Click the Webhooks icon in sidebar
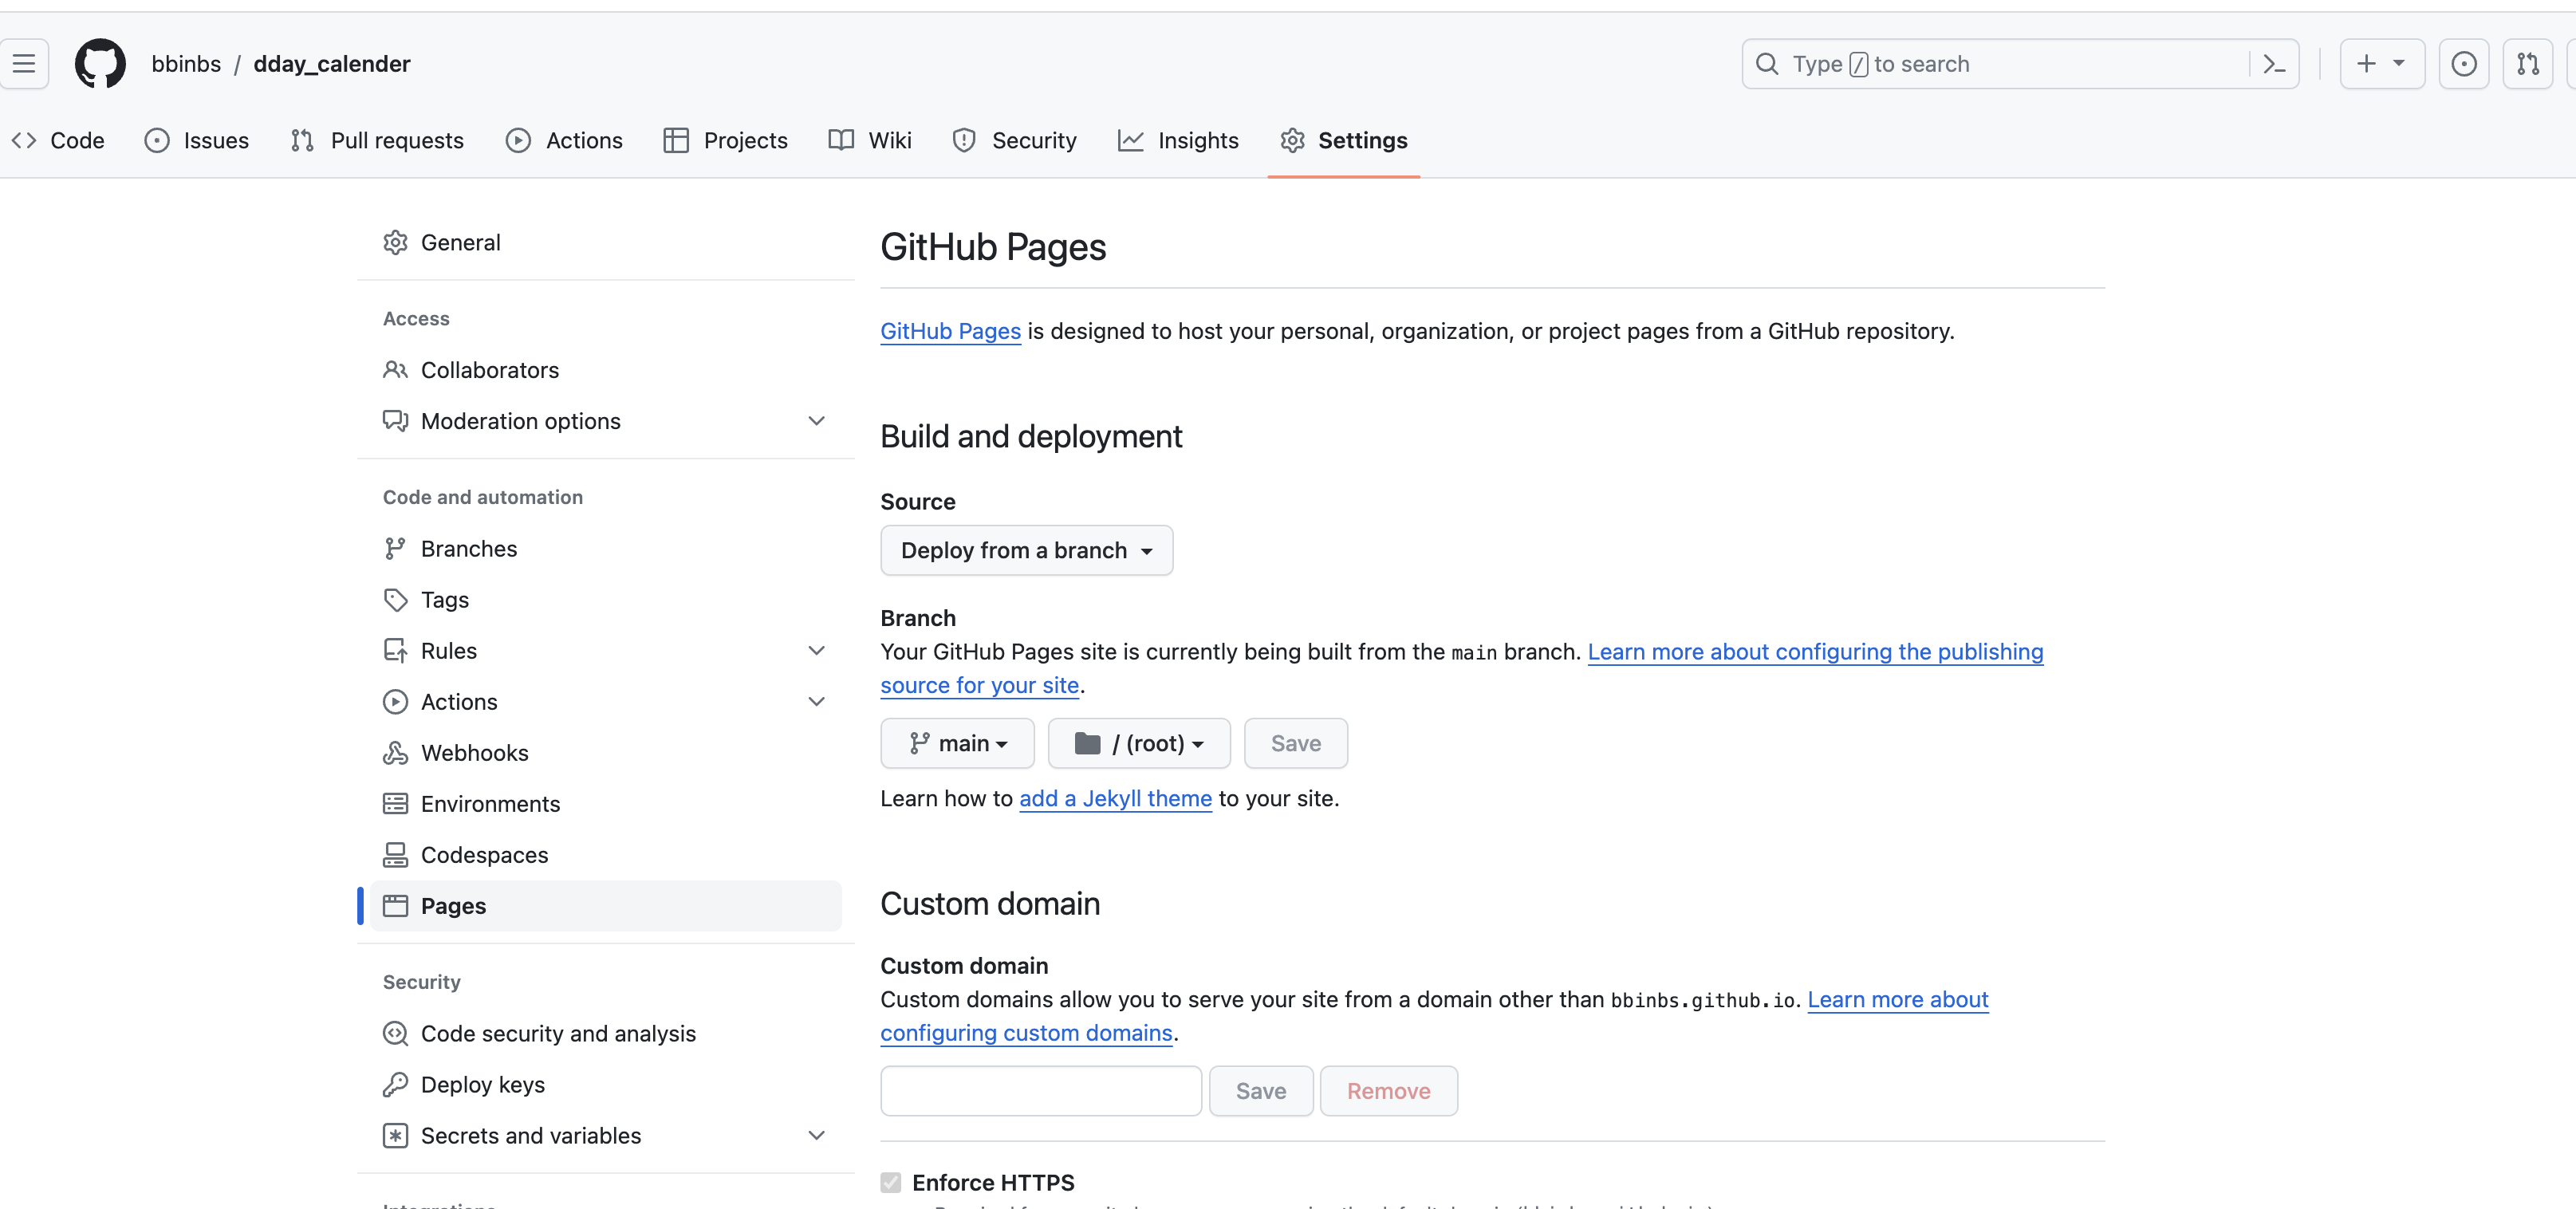2576x1209 pixels. point(395,753)
